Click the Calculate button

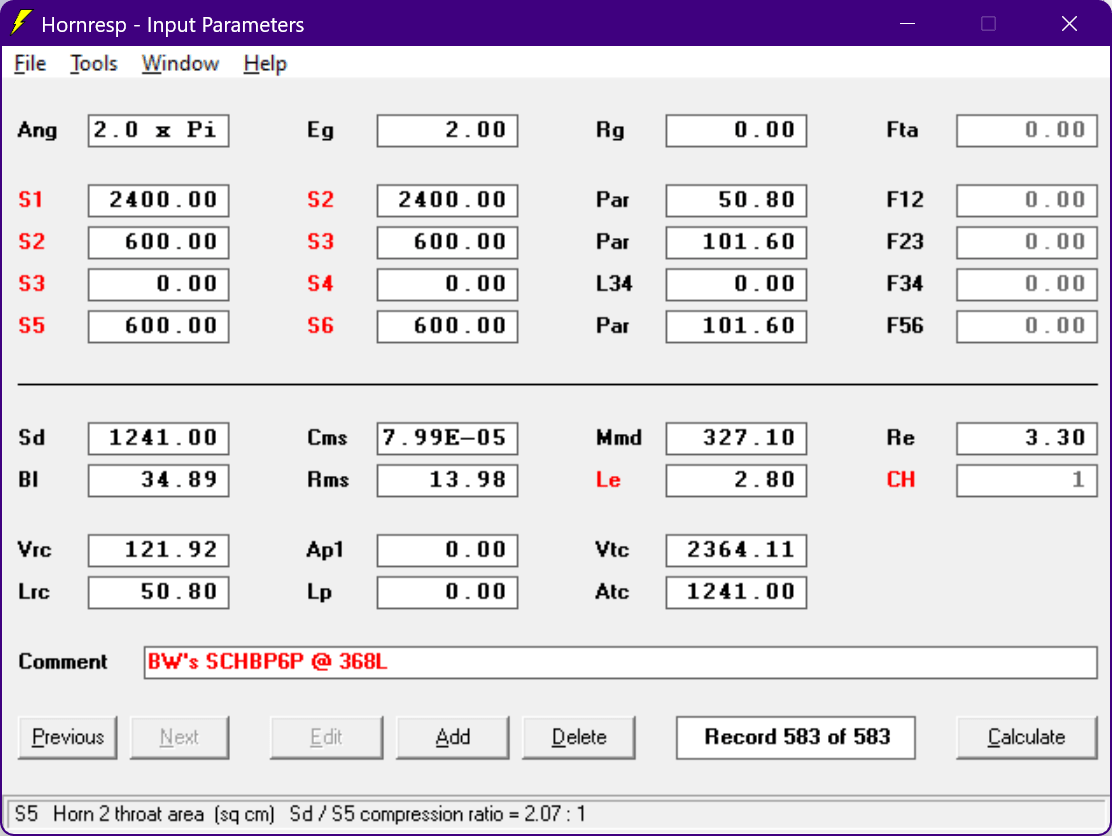[1026, 737]
